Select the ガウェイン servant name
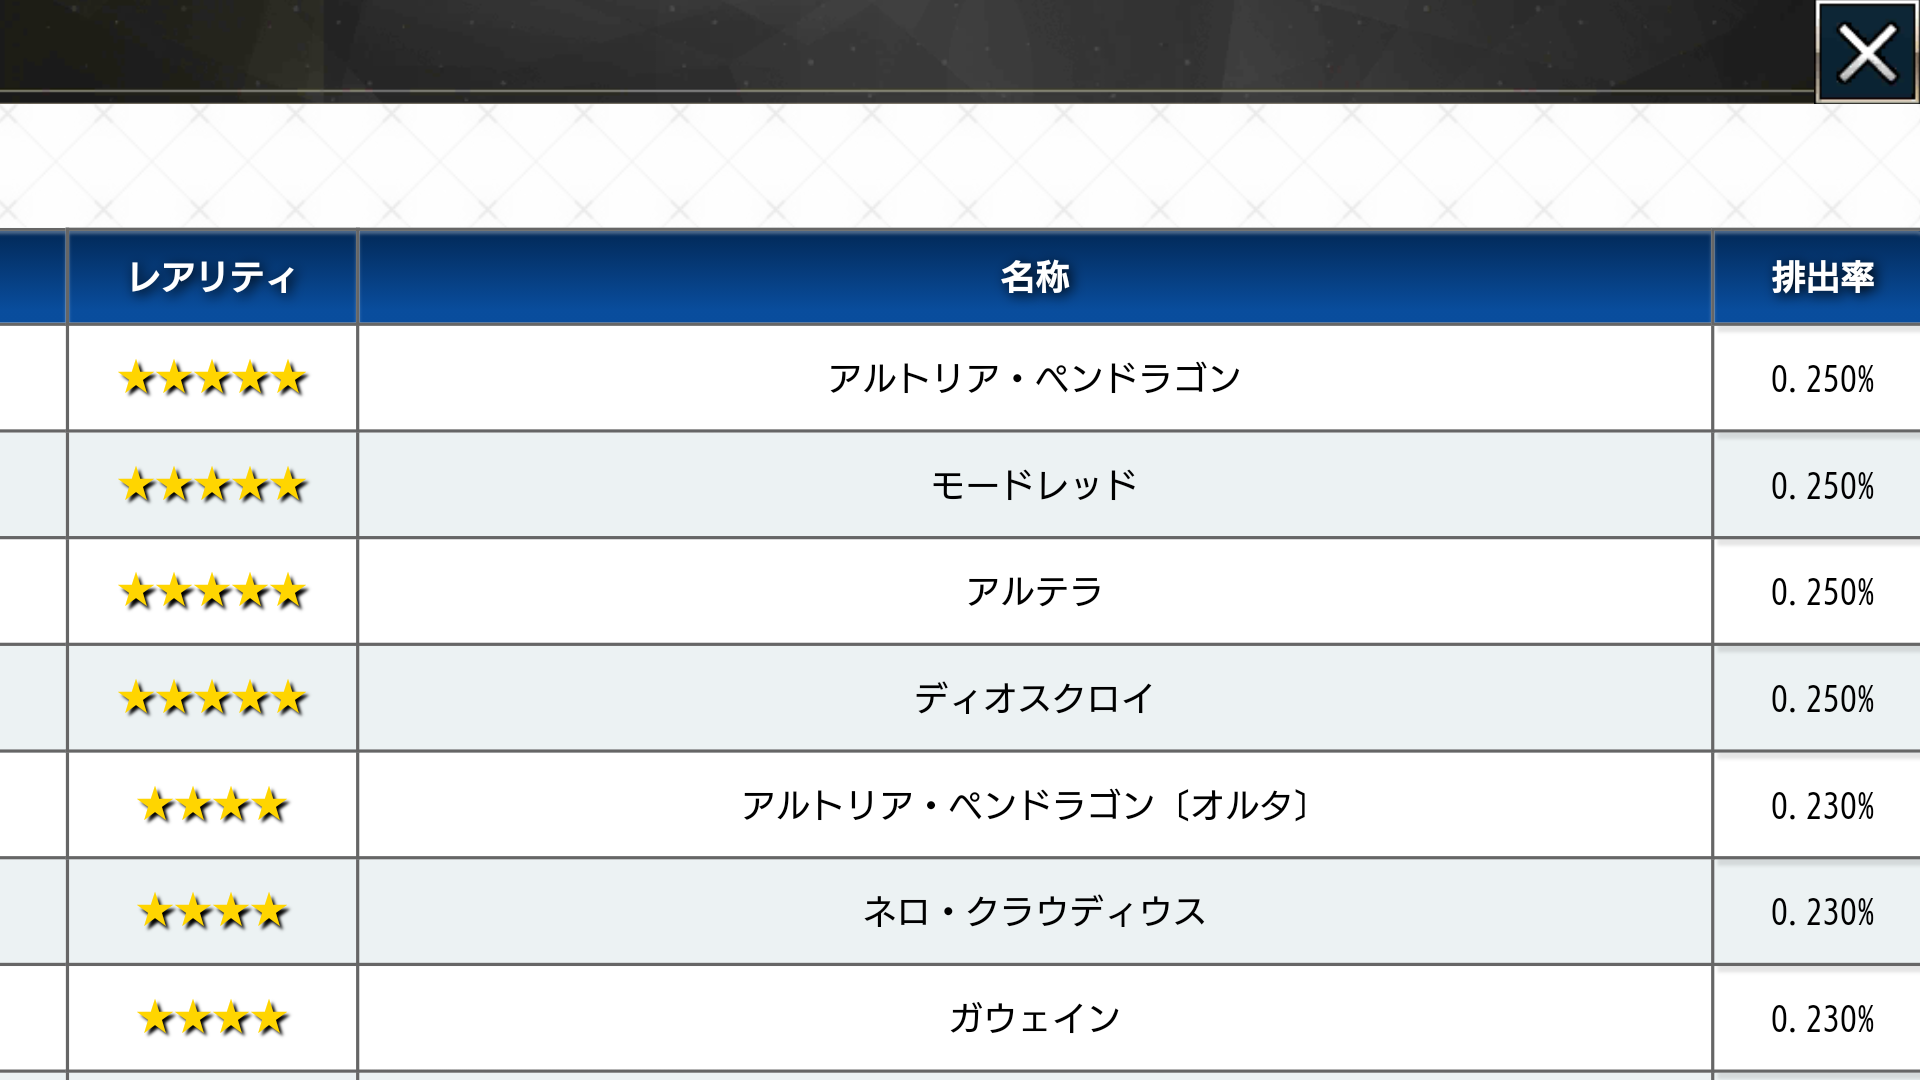Screen dimensions: 1920x1080 click(x=1035, y=1019)
